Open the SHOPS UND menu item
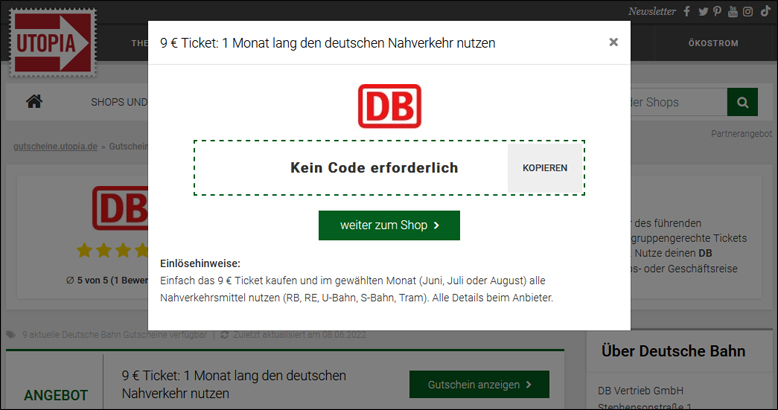This screenshot has width=778, height=410. pyautogui.click(x=119, y=102)
